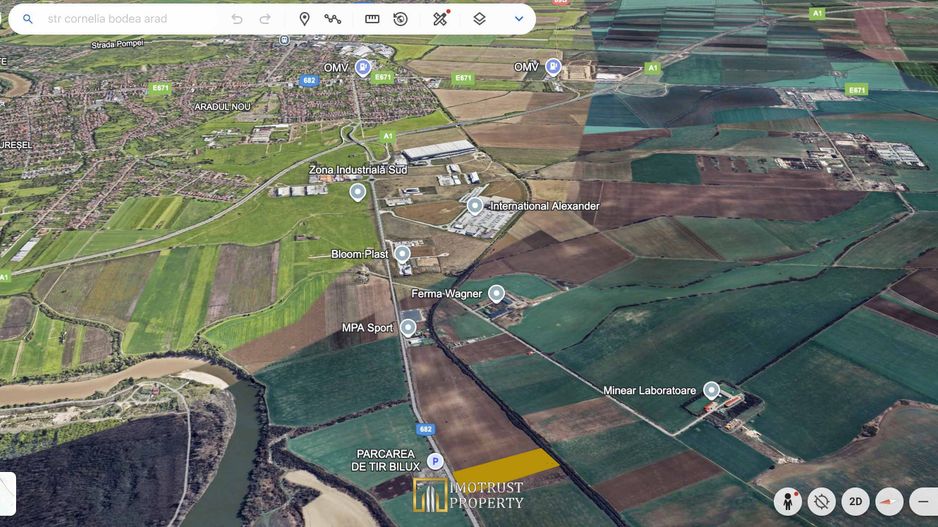Open historical imagery timelapse
The width and height of the screenshot is (938, 527).
pos(401,19)
